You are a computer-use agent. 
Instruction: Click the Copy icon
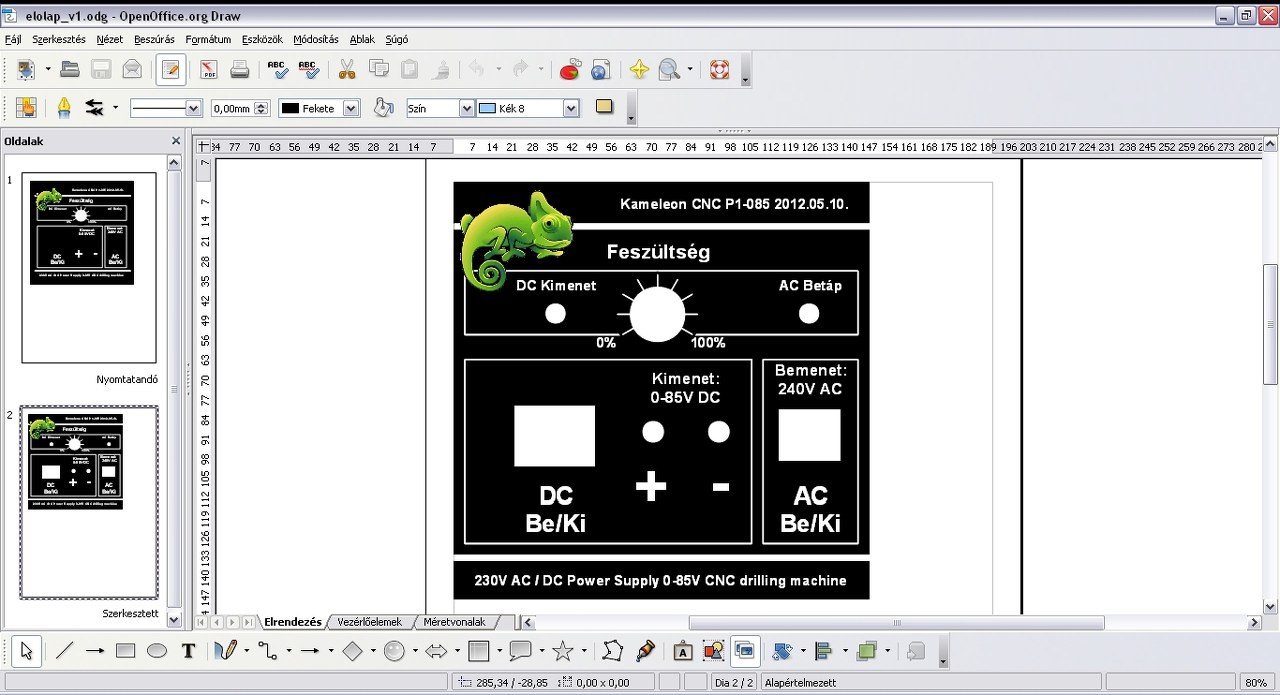coord(379,70)
